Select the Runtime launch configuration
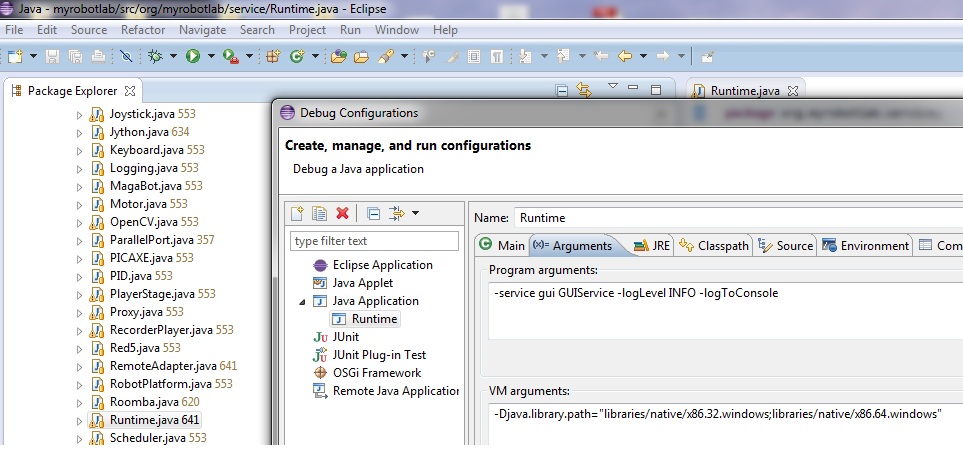This screenshot has width=963, height=455. pos(365,319)
